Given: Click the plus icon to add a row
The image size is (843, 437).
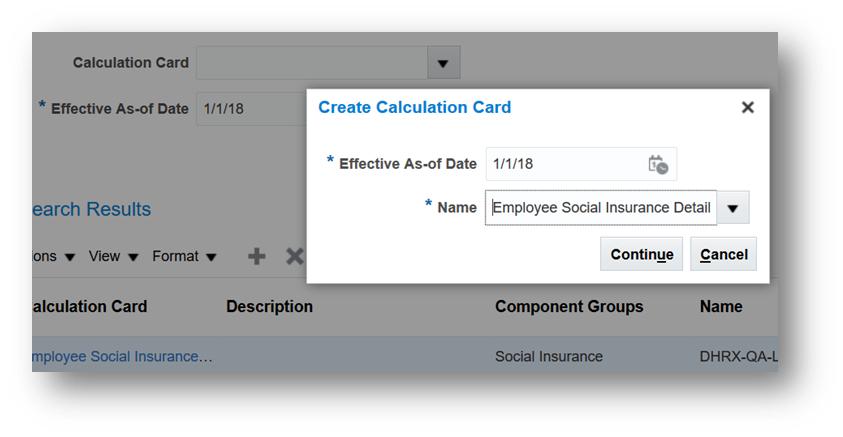Looking at the screenshot, I should [257, 257].
